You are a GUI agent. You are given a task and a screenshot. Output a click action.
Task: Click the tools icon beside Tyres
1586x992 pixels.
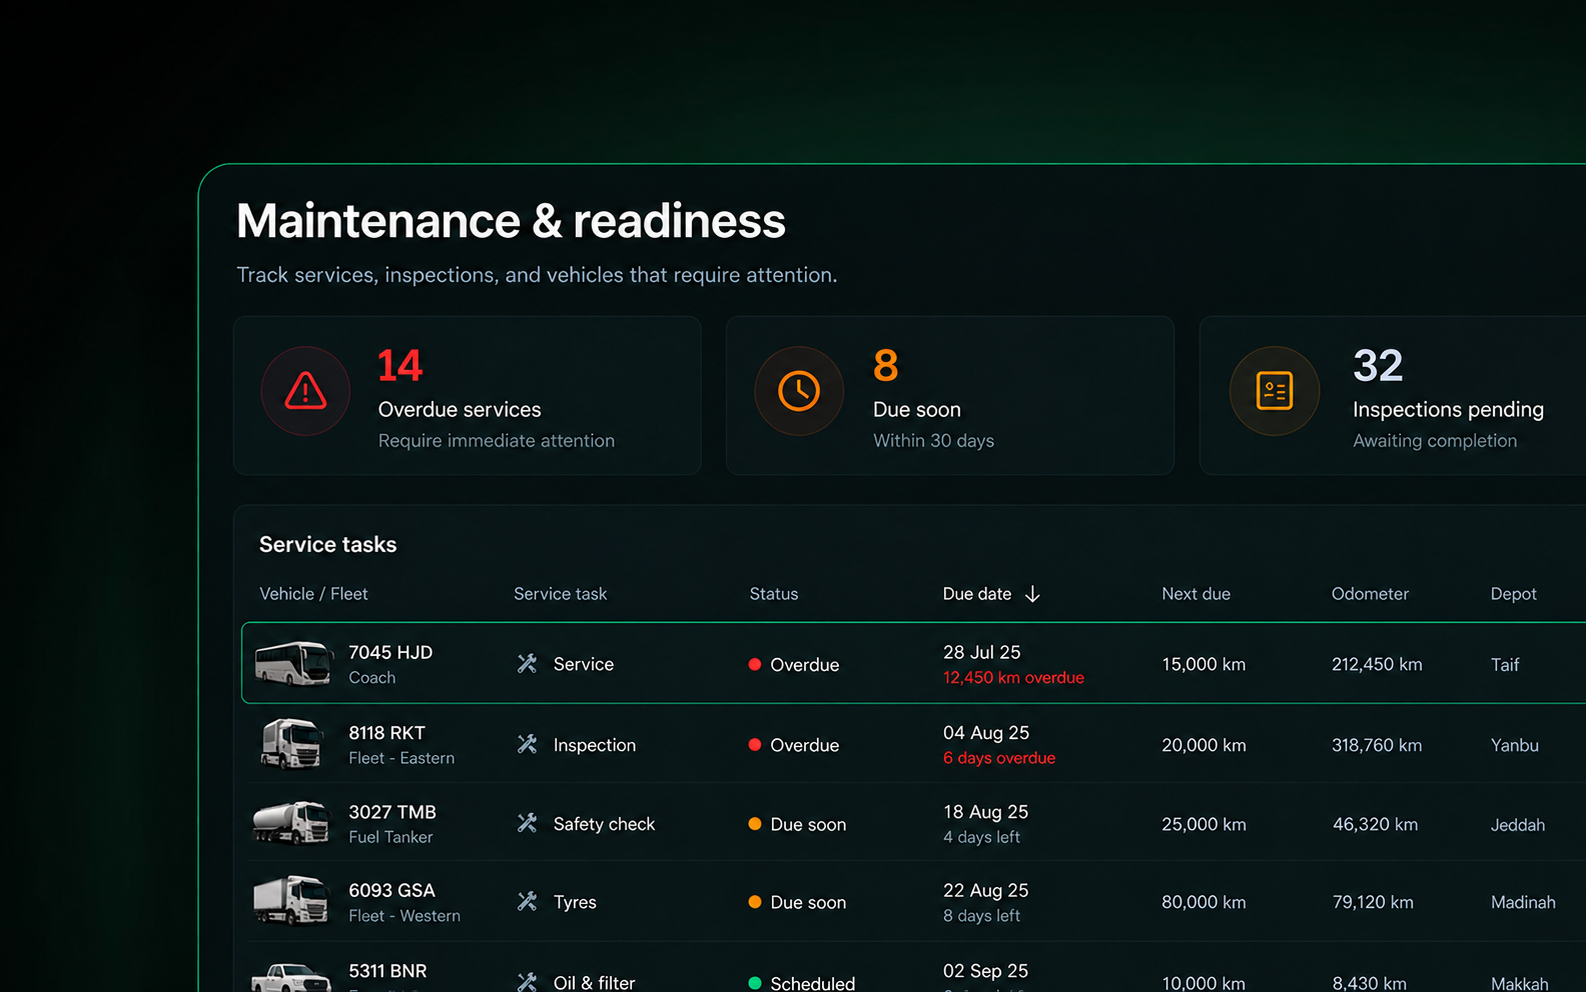tap(527, 902)
